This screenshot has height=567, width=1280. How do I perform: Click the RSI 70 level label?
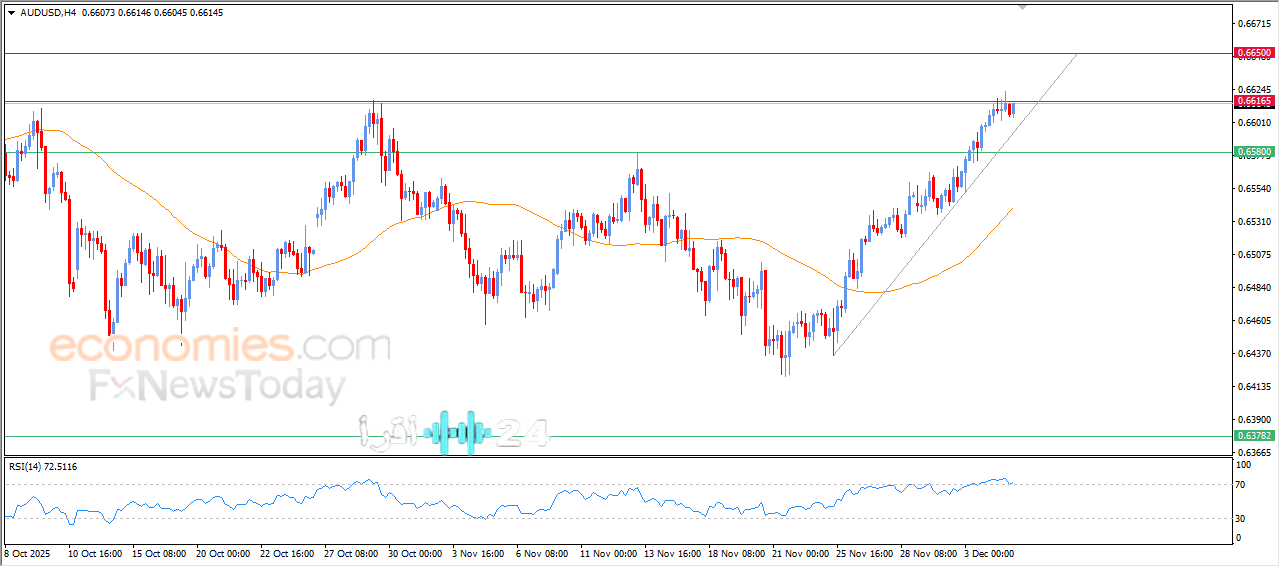click(1243, 485)
